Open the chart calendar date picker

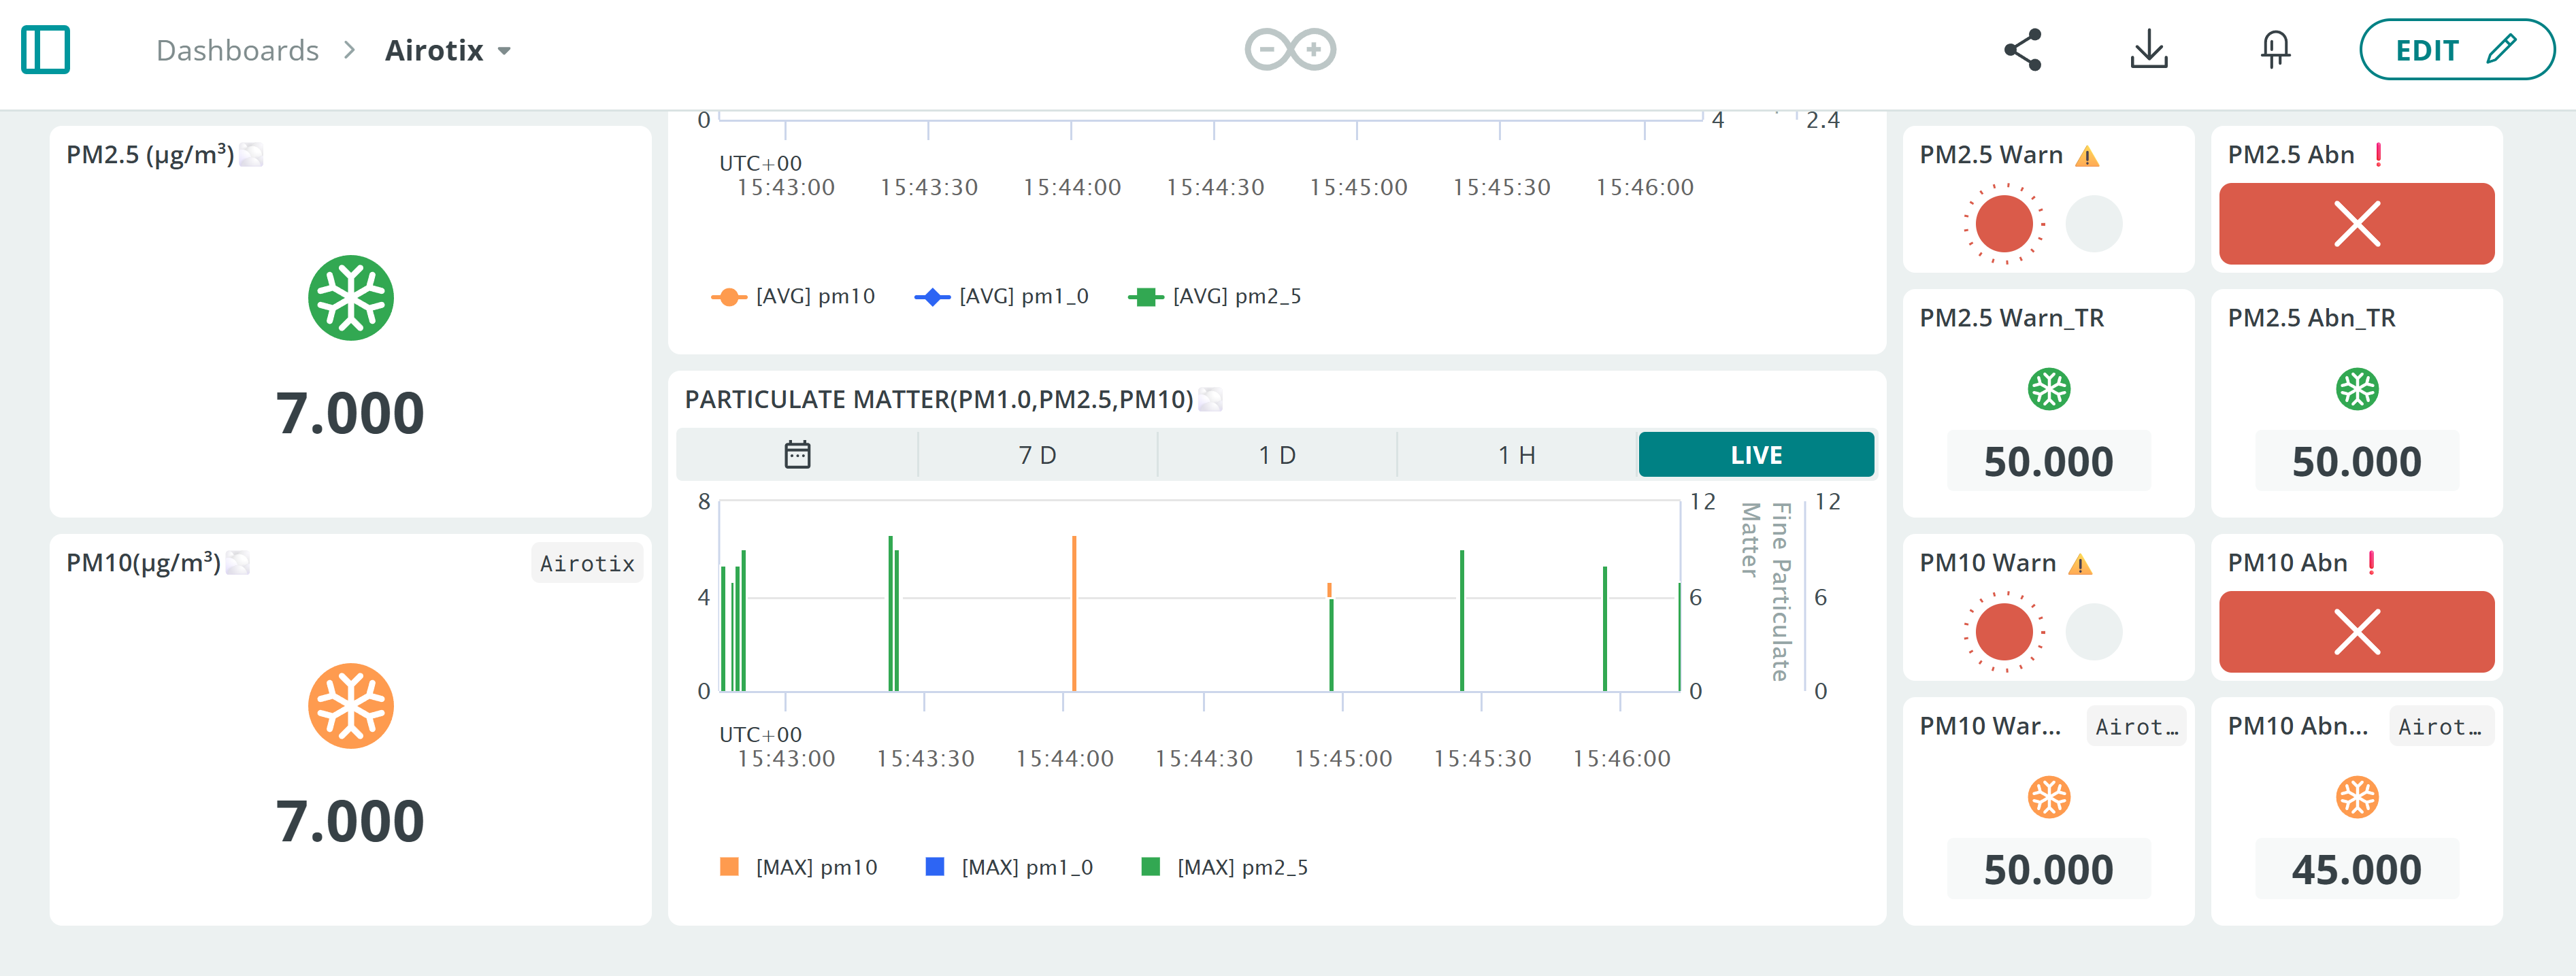[x=797, y=455]
